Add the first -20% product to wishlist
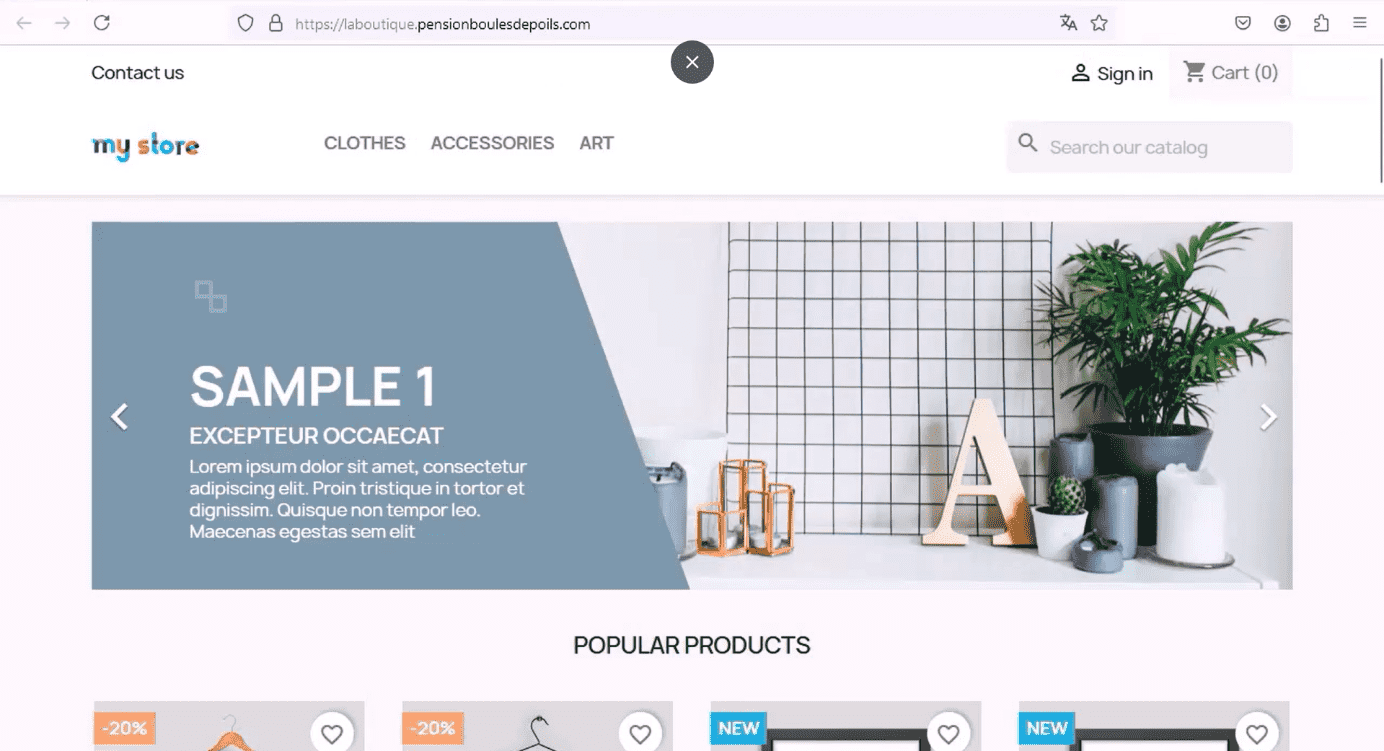The width and height of the screenshot is (1384, 751). (332, 734)
